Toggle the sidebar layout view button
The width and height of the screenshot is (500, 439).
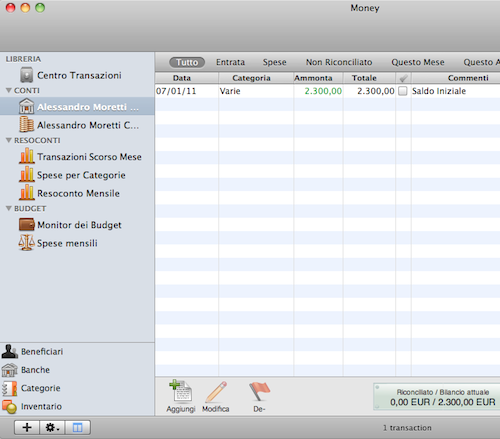(78, 427)
